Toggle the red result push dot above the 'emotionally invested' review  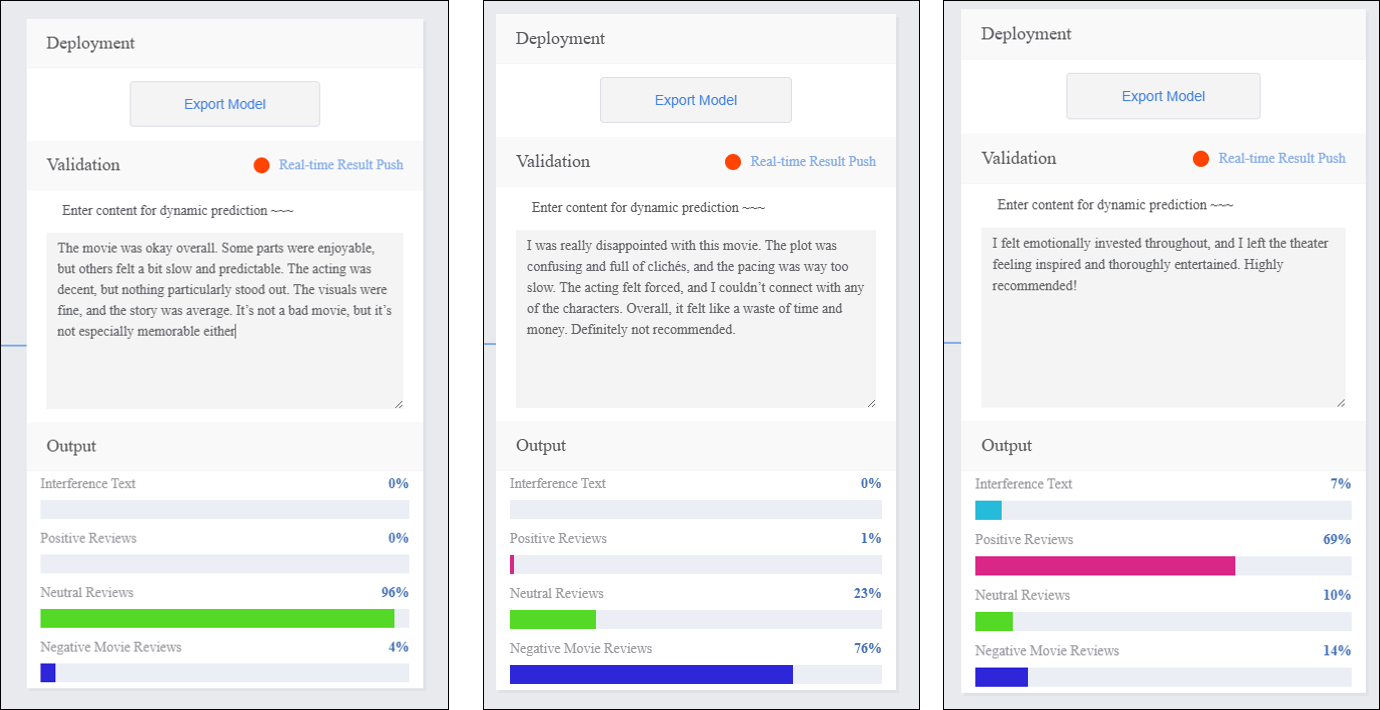(1200, 159)
